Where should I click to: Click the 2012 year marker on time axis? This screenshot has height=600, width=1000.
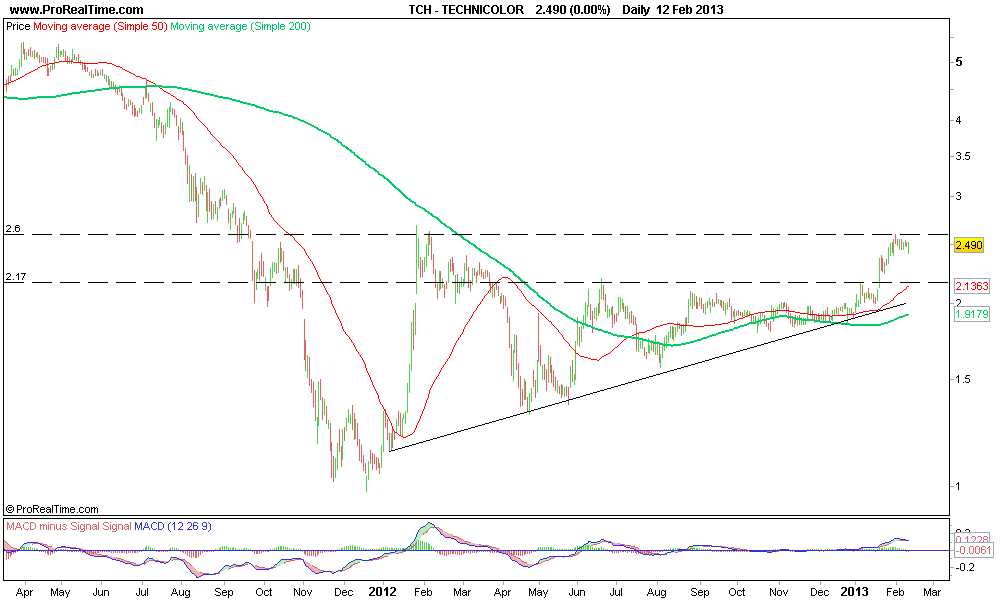tap(383, 592)
